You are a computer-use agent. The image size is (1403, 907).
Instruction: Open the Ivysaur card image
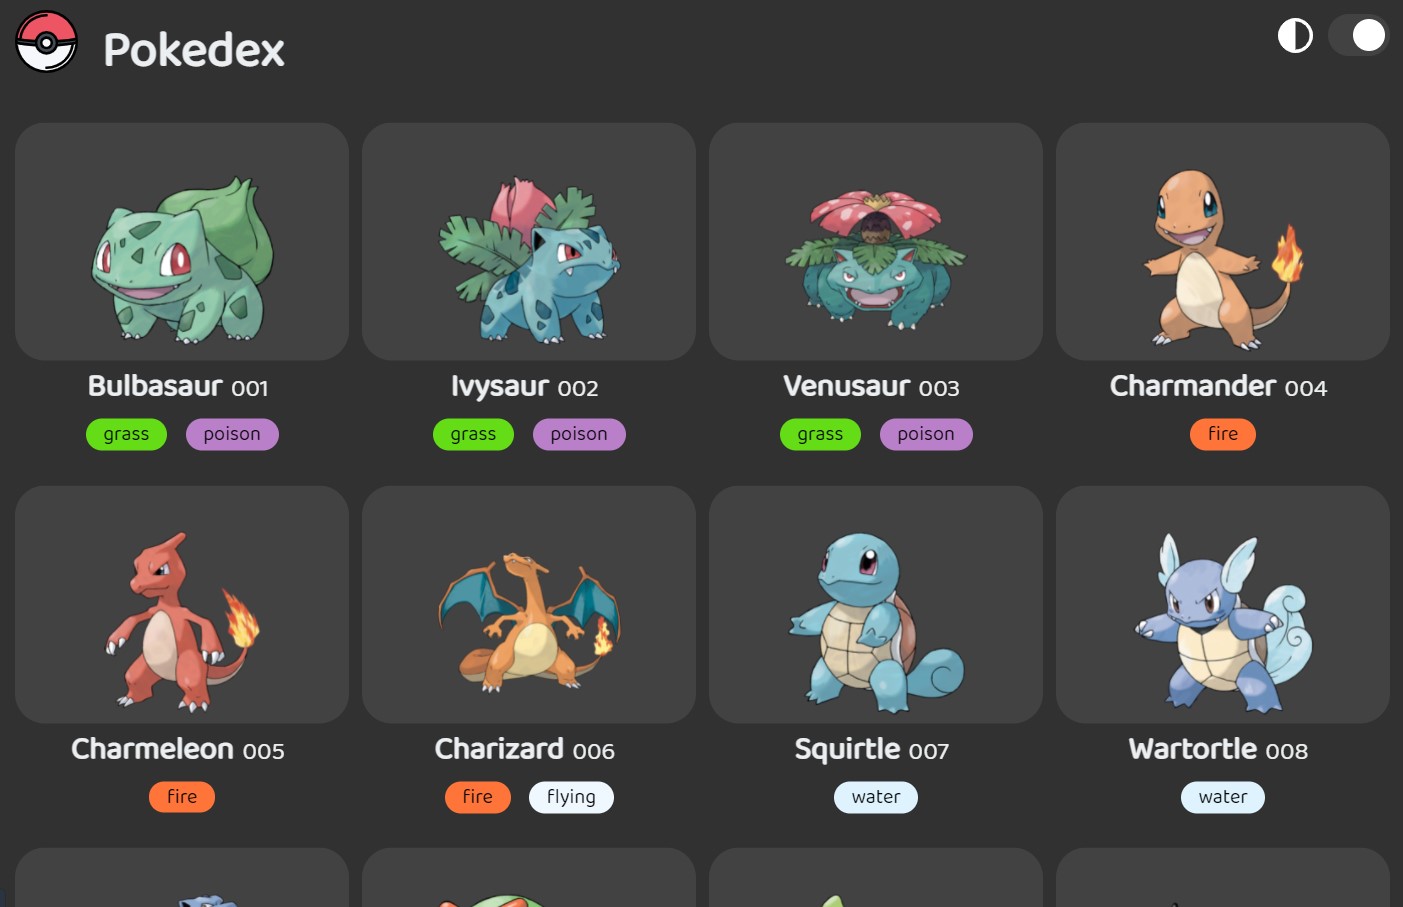(x=529, y=242)
